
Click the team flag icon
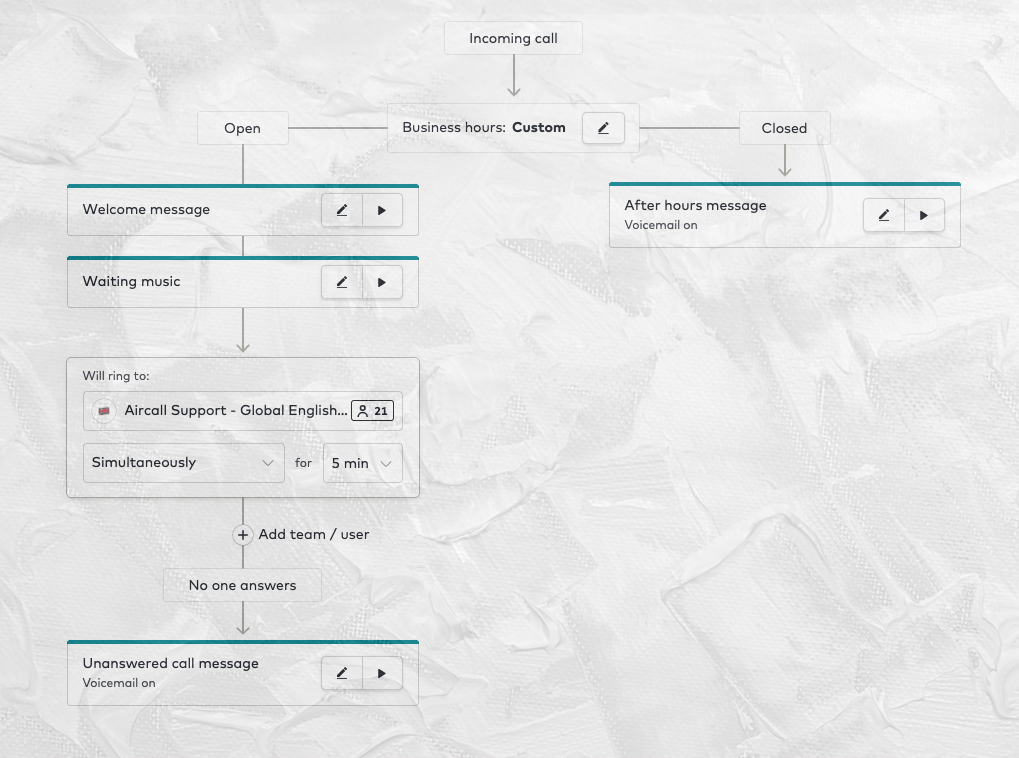point(104,411)
